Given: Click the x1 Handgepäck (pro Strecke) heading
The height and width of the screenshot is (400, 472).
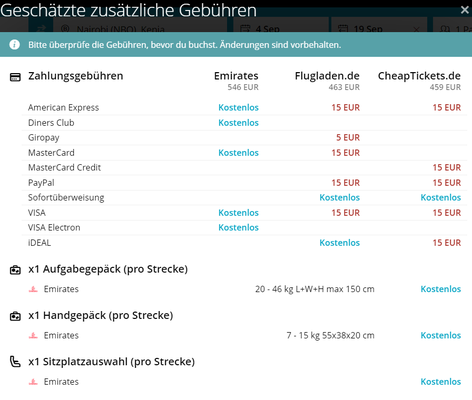Looking at the screenshot, I should pyautogui.click(x=101, y=316).
